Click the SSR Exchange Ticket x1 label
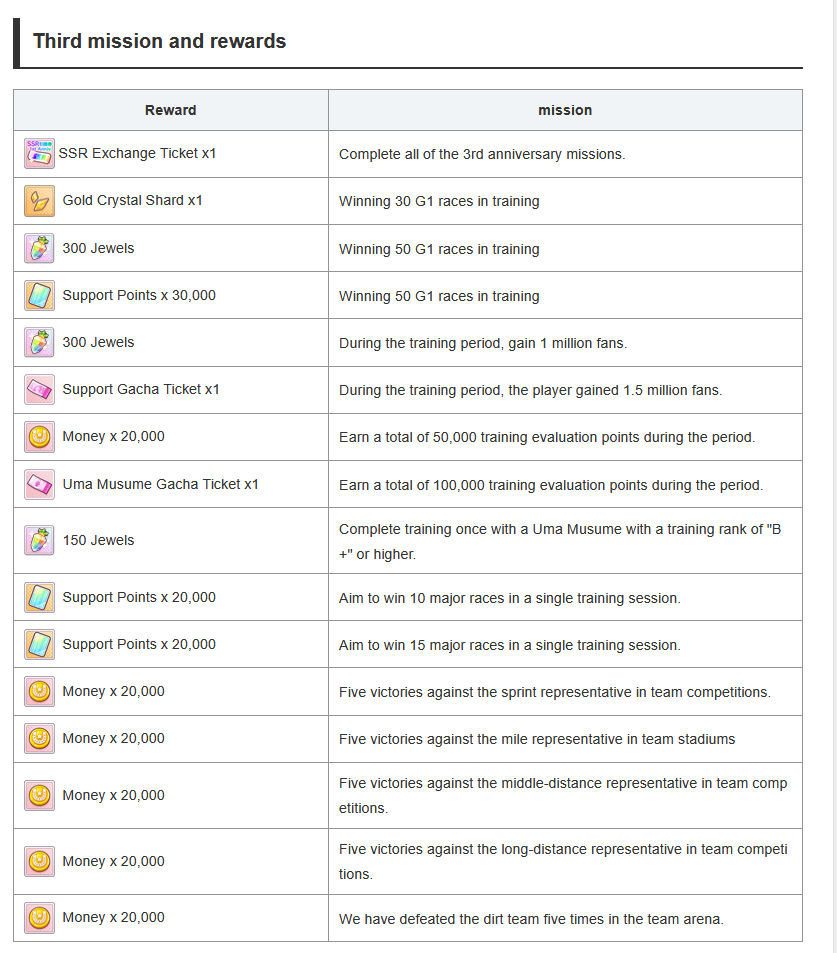 [137, 153]
